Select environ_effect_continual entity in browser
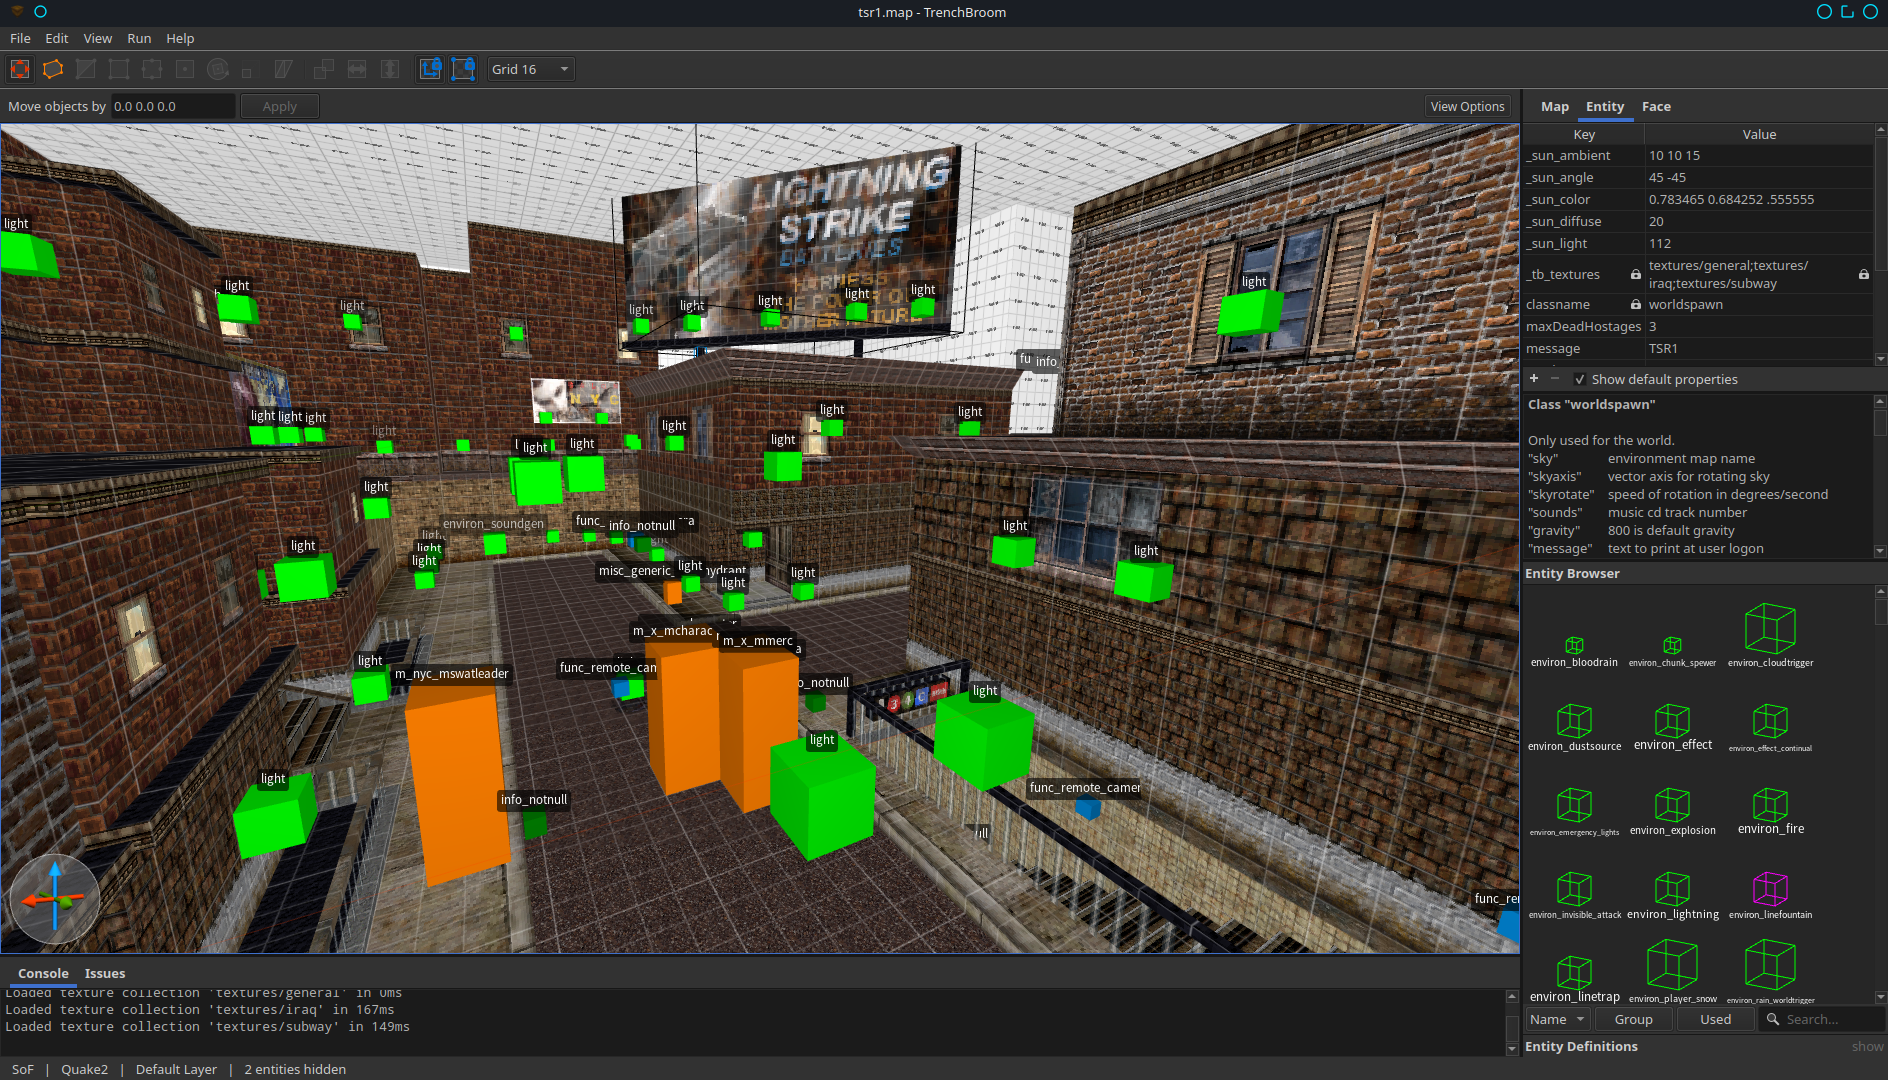The width and height of the screenshot is (1888, 1080). (x=1770, y=727)
